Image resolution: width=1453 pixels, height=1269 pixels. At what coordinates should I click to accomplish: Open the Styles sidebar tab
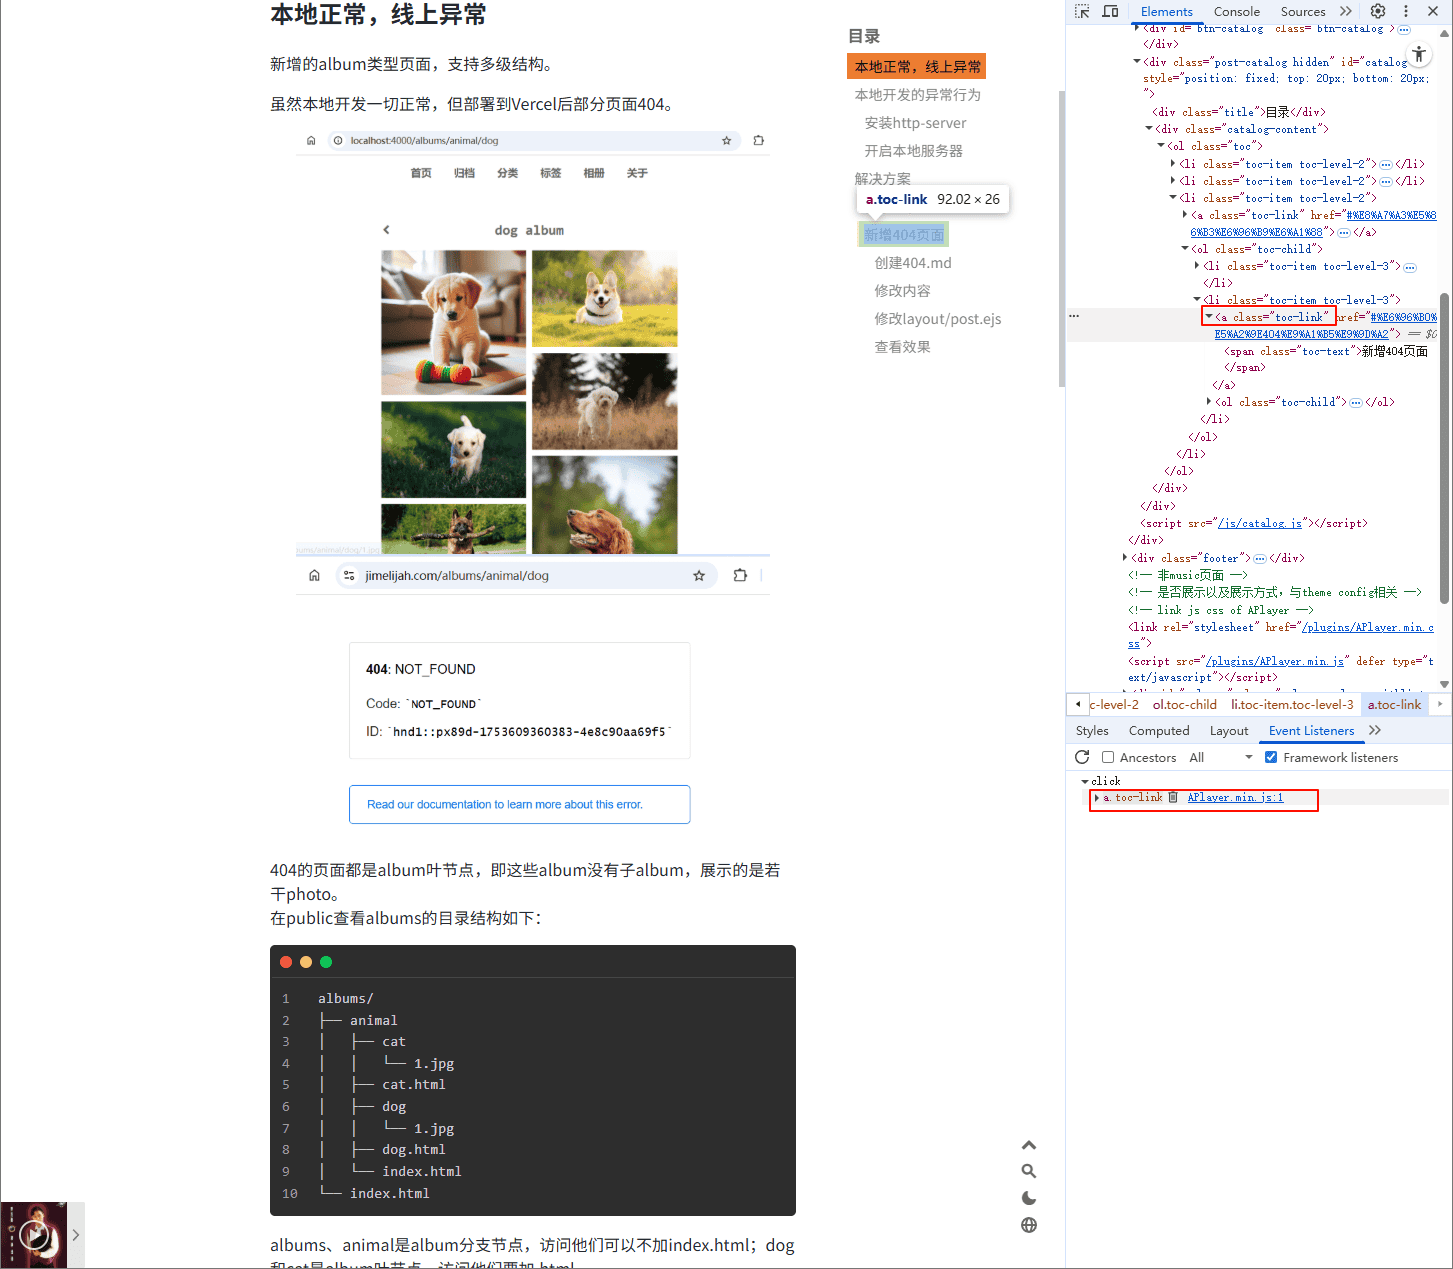[1092, 730]
